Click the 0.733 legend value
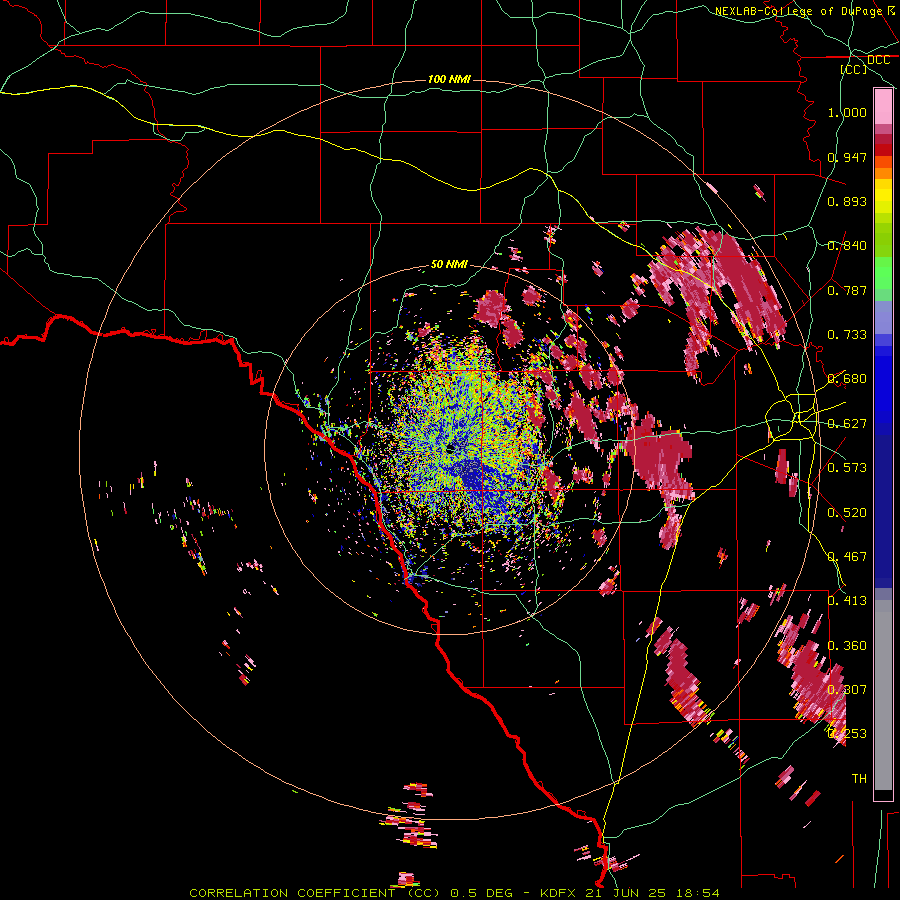This screenshot has height=900, width=900. 847,335
